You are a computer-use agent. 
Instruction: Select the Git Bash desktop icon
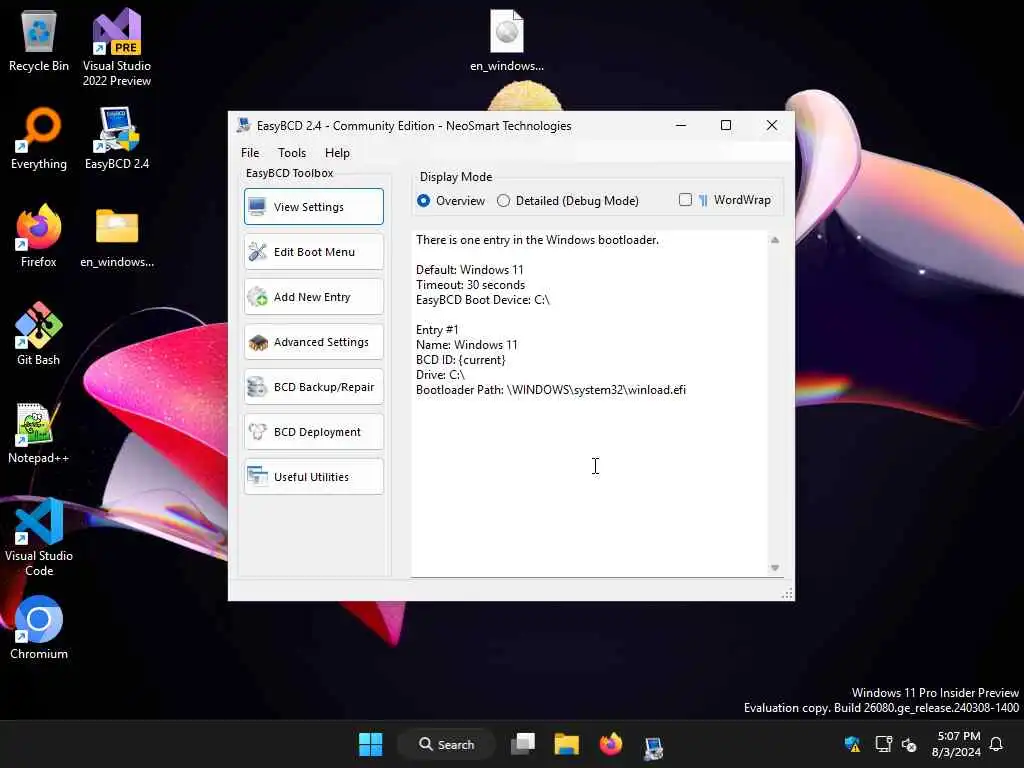(39, 335)
